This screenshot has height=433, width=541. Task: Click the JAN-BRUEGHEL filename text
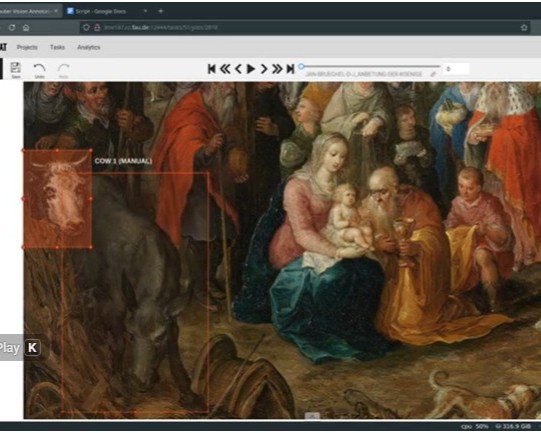pos(364,74)
